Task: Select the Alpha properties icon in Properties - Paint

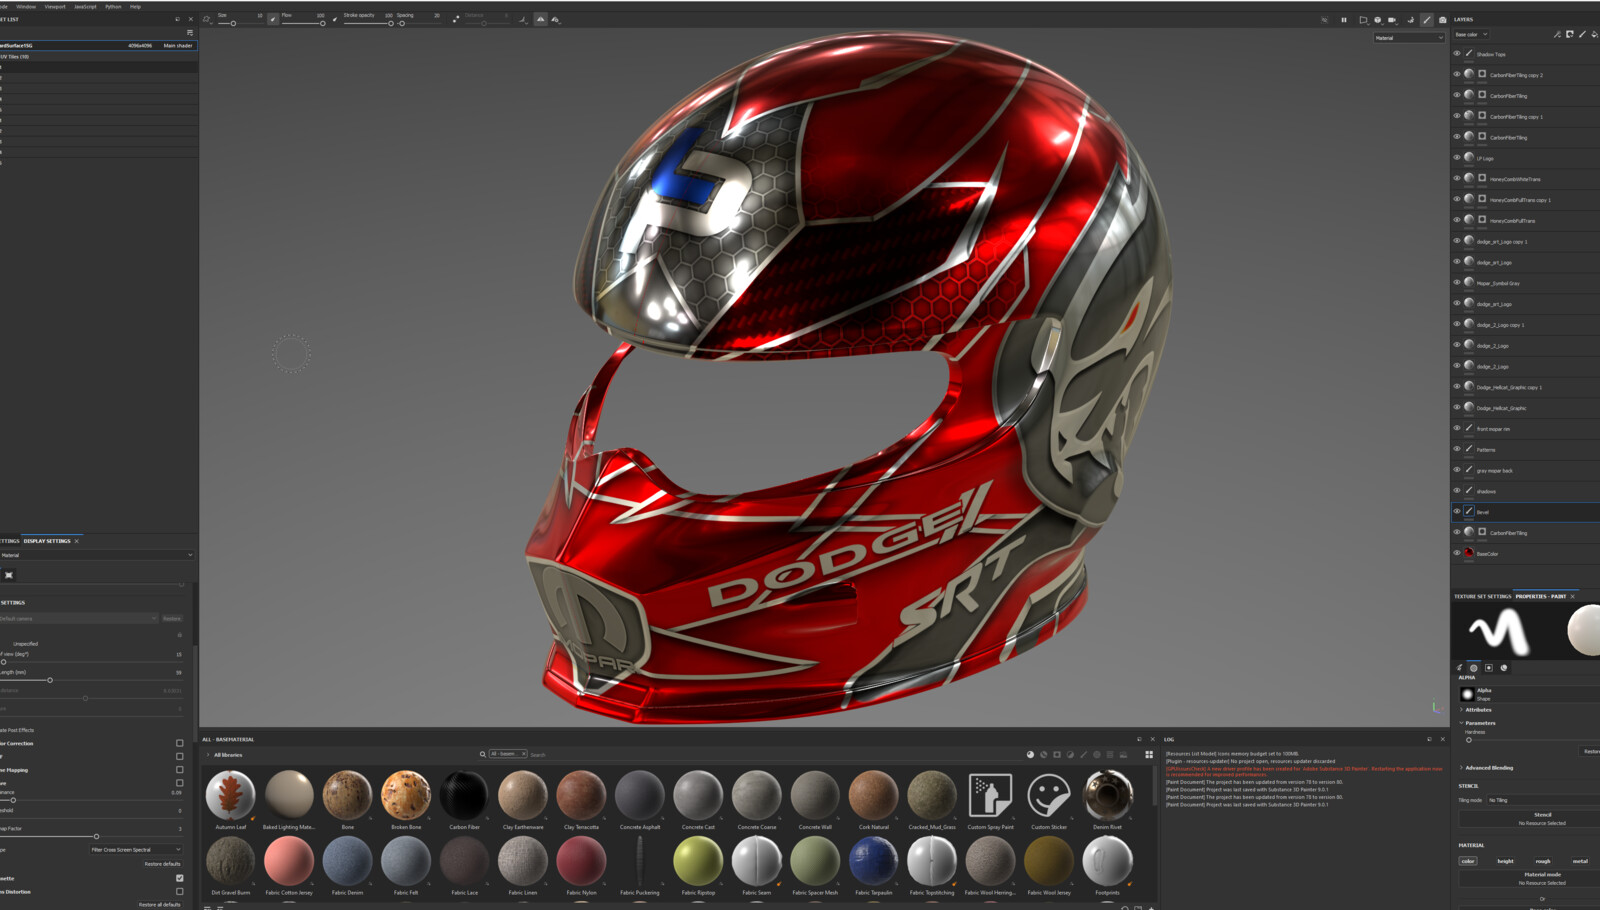Action: pos(1474,668)
